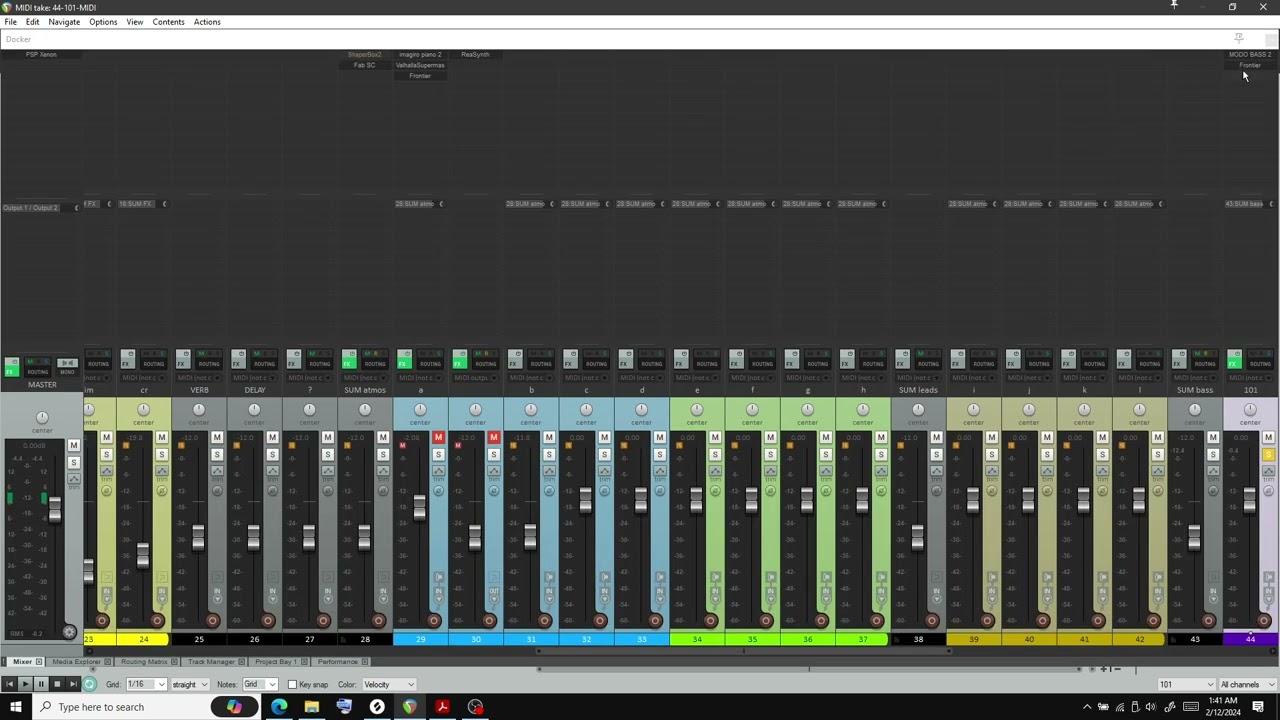Open ROUTING on track h
The width and height of the screenshot is (1280, 720).
click(873, 359)
